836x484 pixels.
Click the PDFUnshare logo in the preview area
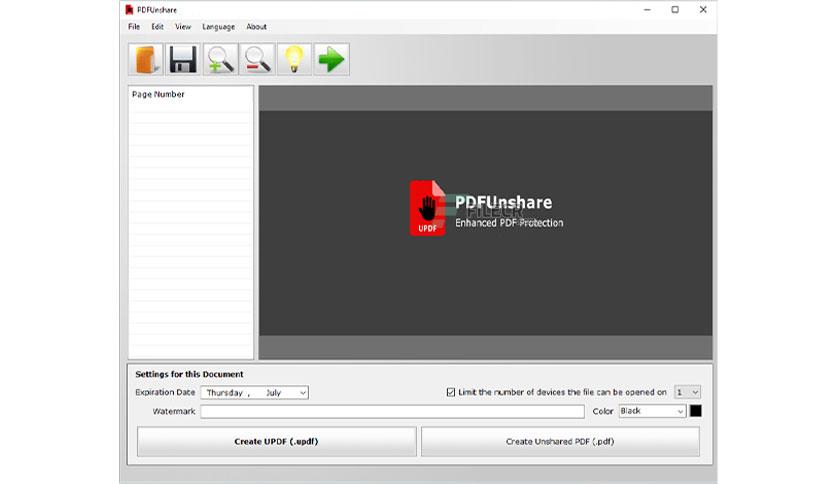486,208
